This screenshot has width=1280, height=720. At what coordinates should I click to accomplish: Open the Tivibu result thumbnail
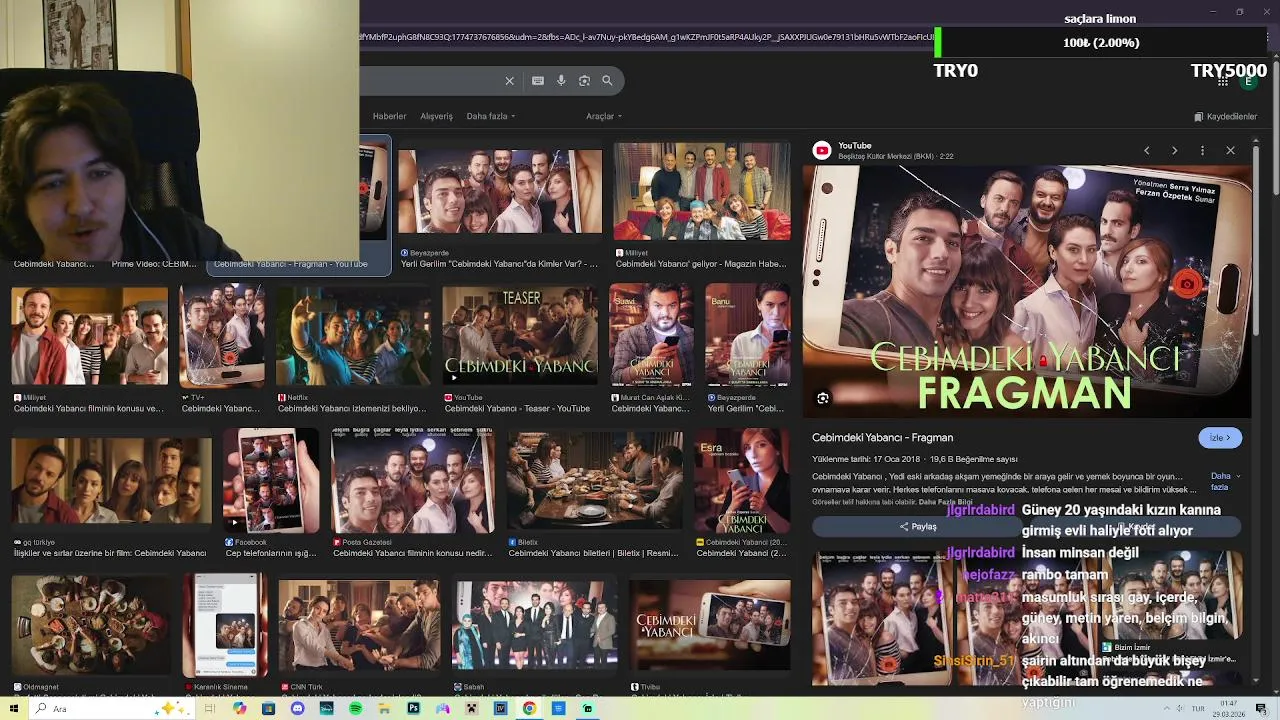[x=710, y=626]
